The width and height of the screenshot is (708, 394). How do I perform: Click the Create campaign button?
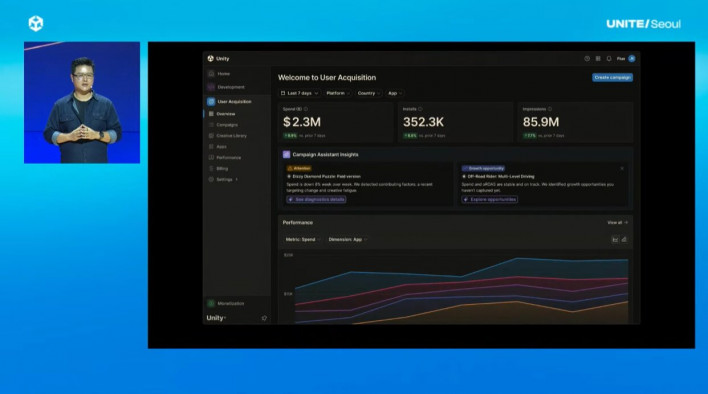point(612,78)
